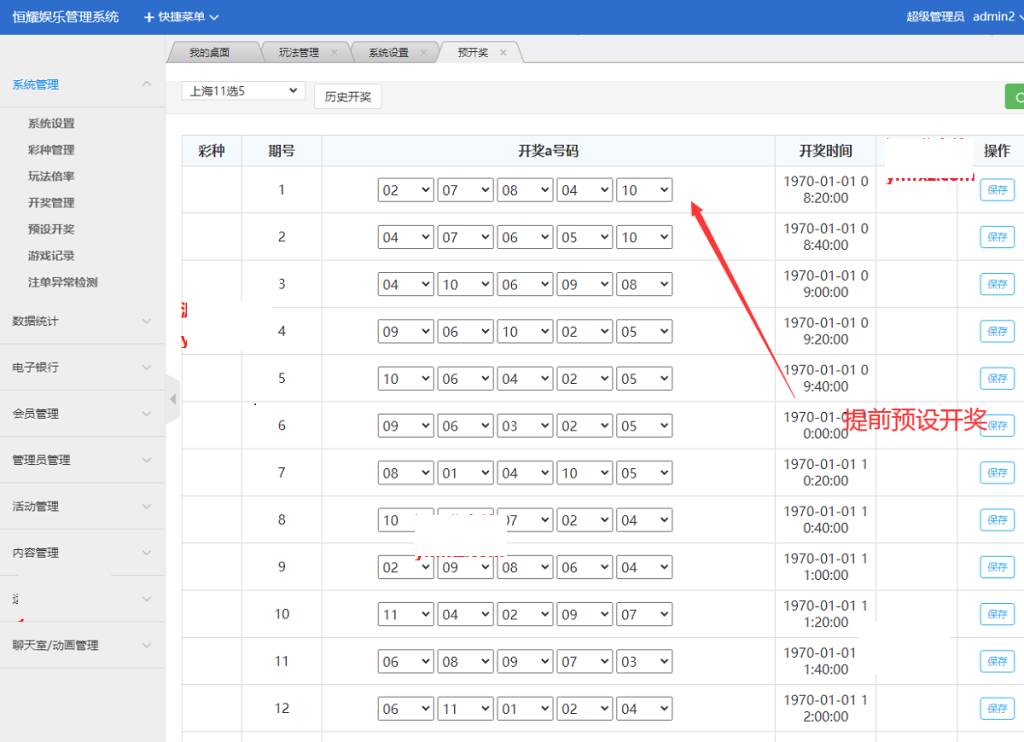The height and width of the screenshot is (742, 1024).
Task: Open 注单异常检测 in the sidebar
Action: click(x=63, y=282)
